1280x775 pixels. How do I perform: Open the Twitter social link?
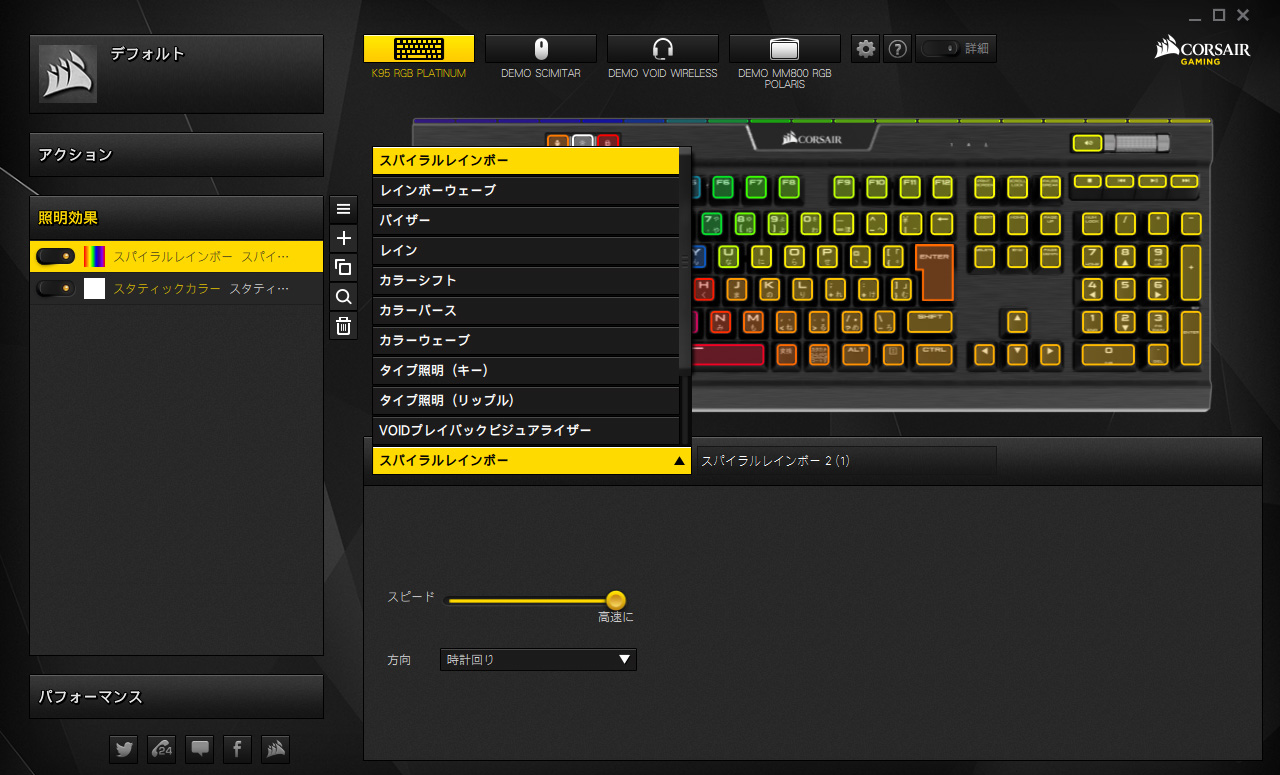click(x=124, y=749)
